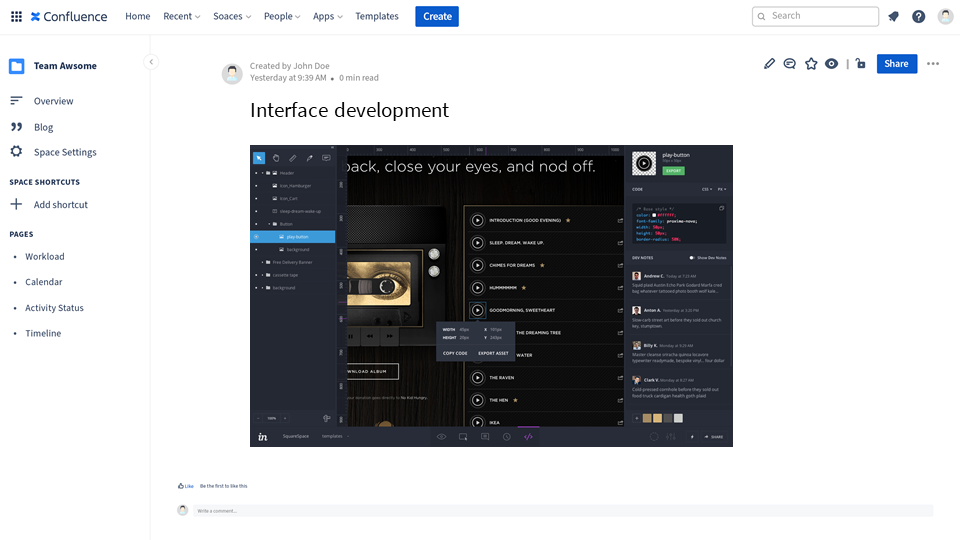Open the notifications bell icon
Viewport: 960px width, 540px height.
click(x=893, y=17)
